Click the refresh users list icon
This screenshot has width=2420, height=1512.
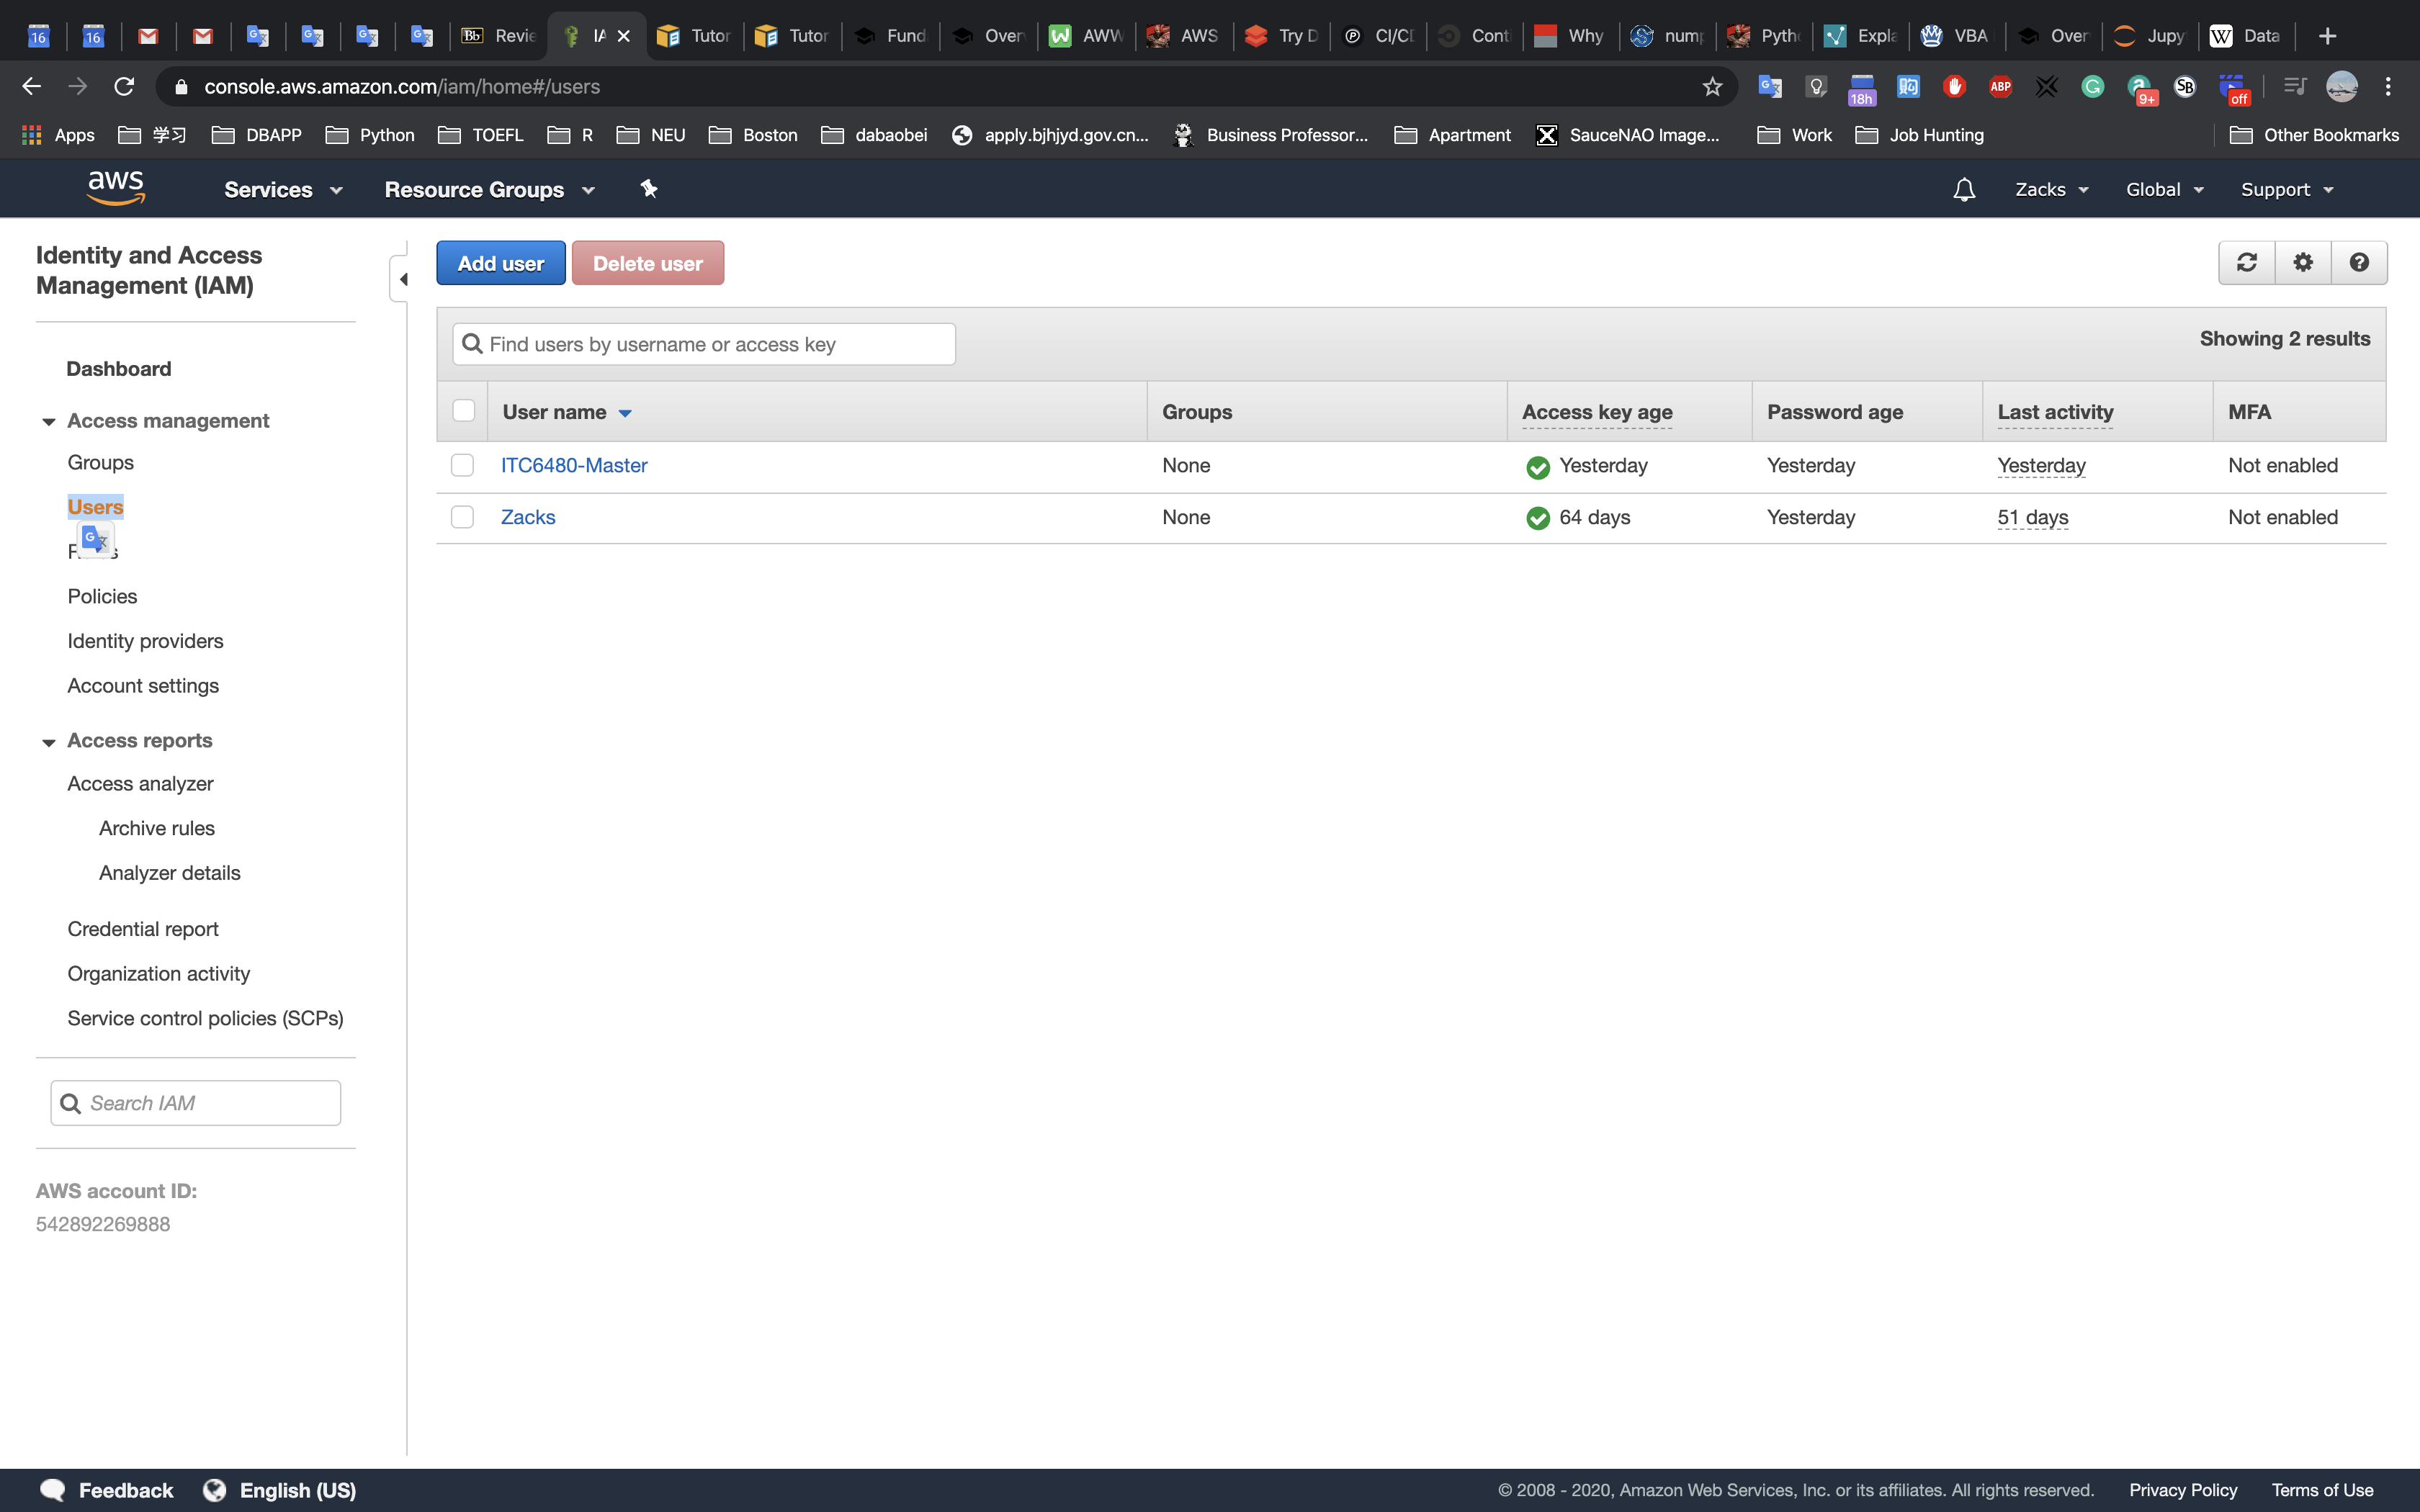pyautogui.click(x=2246, y=262)
